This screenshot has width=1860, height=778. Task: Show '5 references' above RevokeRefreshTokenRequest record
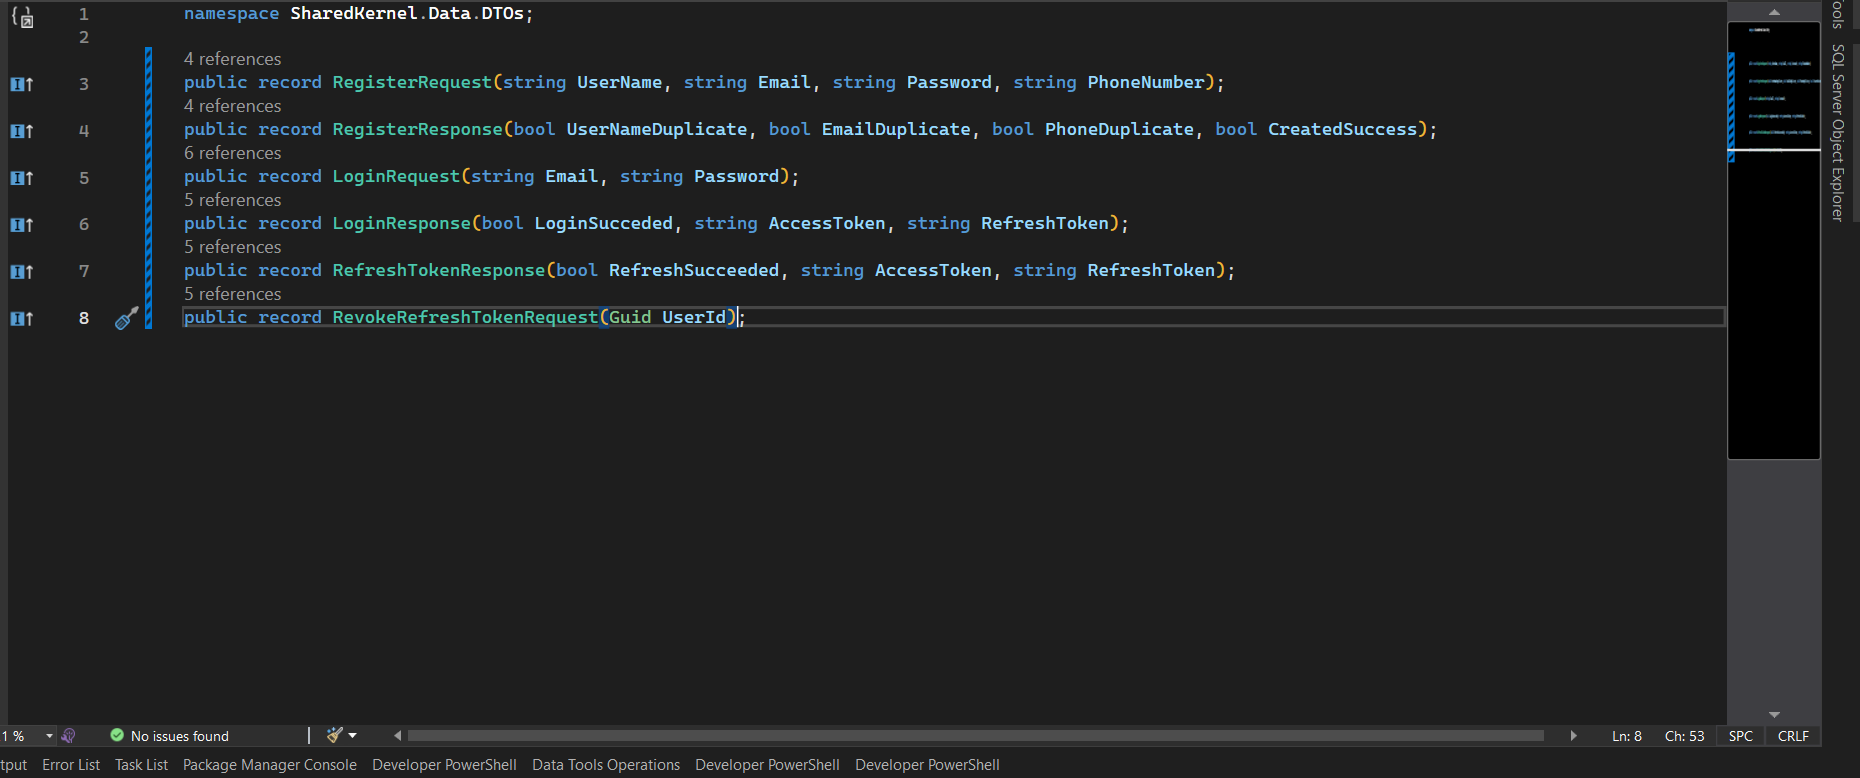point(233,294)
